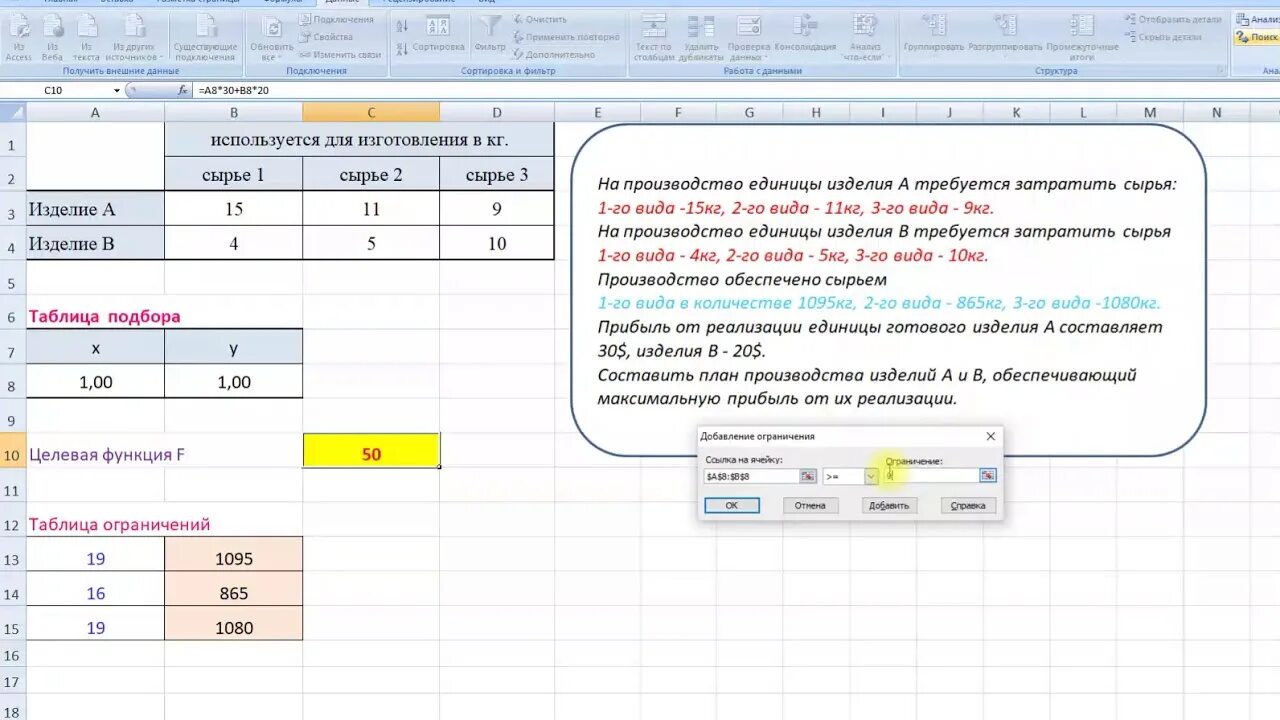Click the Подключения ribbon item
Viewport: 1280px width, 720px height.
[336, 19]
